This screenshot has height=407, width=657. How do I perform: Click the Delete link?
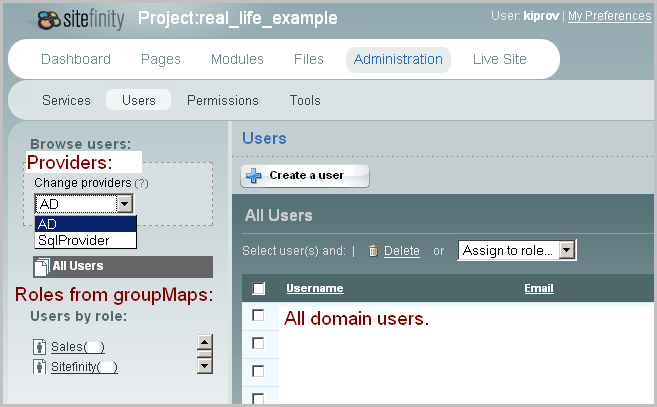pyautogui.click(x=402, y=251)
